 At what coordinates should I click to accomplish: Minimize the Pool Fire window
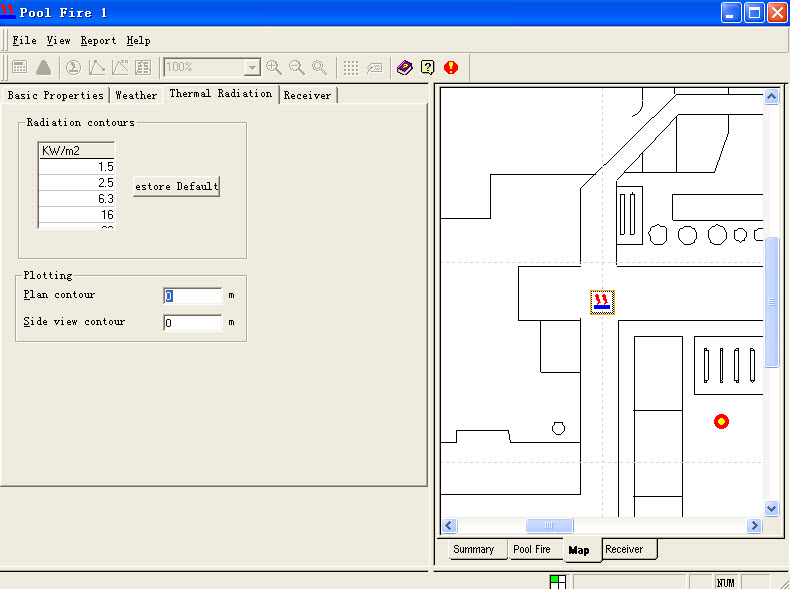point(731,13)
